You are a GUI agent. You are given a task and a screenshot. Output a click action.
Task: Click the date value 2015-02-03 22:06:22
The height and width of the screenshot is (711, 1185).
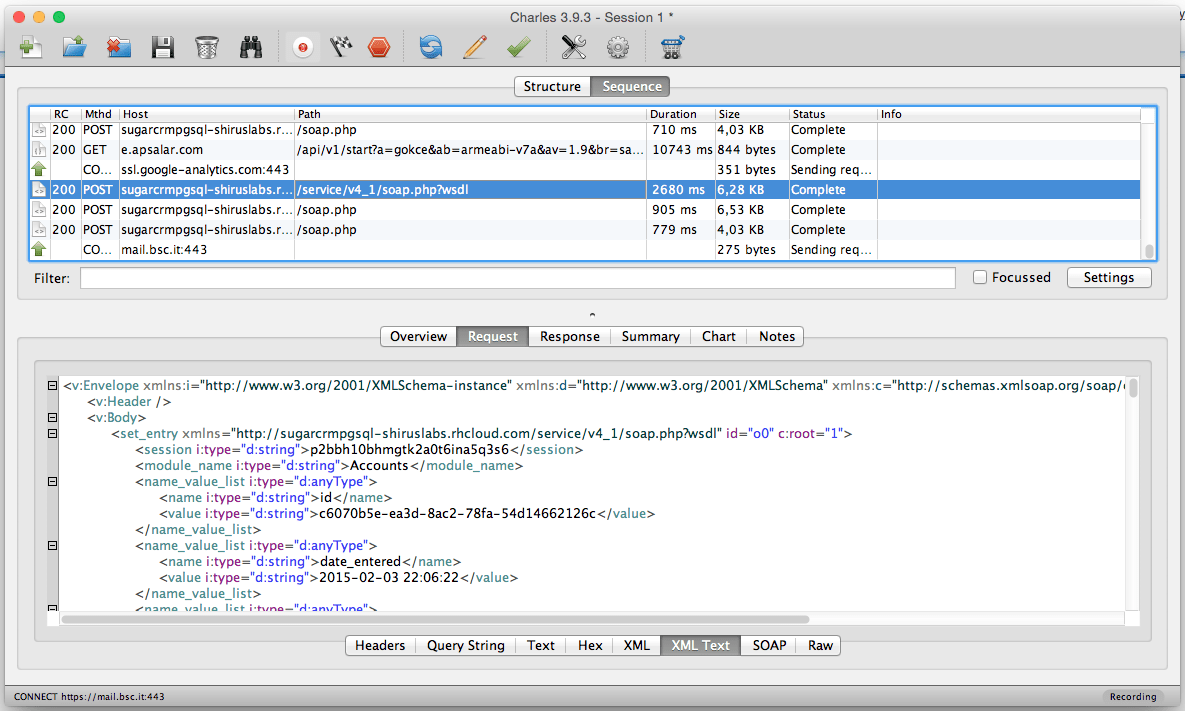389,577
